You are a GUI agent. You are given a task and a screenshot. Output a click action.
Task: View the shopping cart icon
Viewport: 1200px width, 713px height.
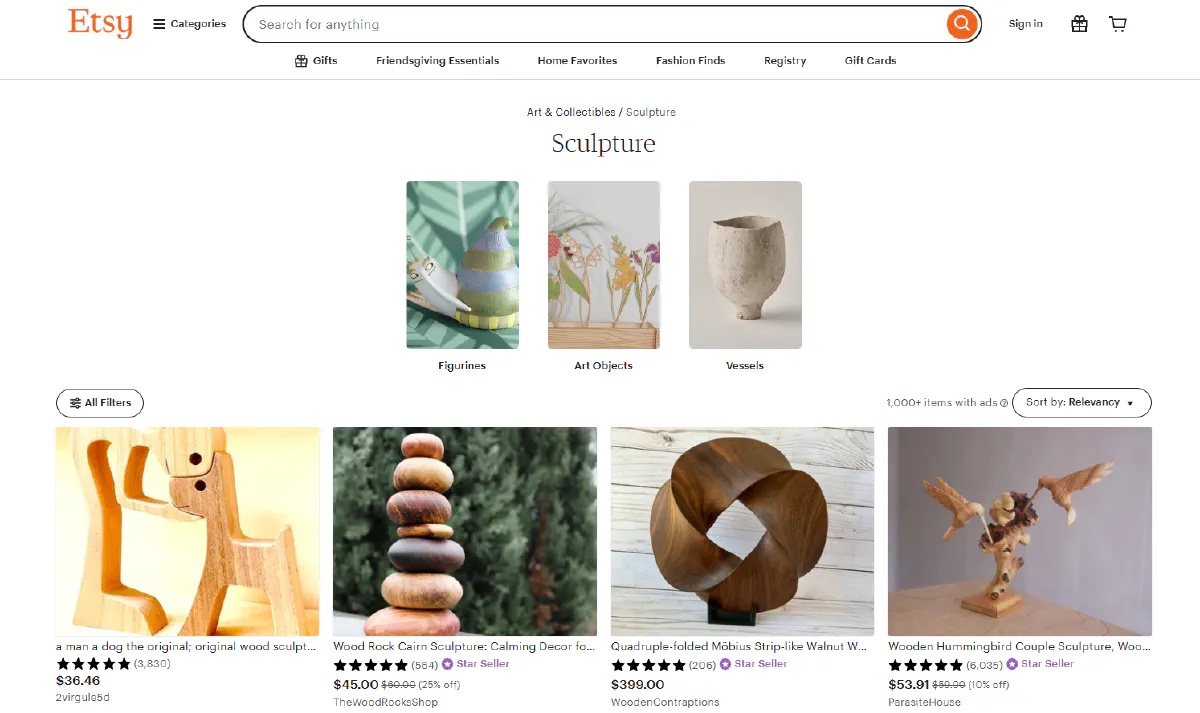click(1117, 23)
